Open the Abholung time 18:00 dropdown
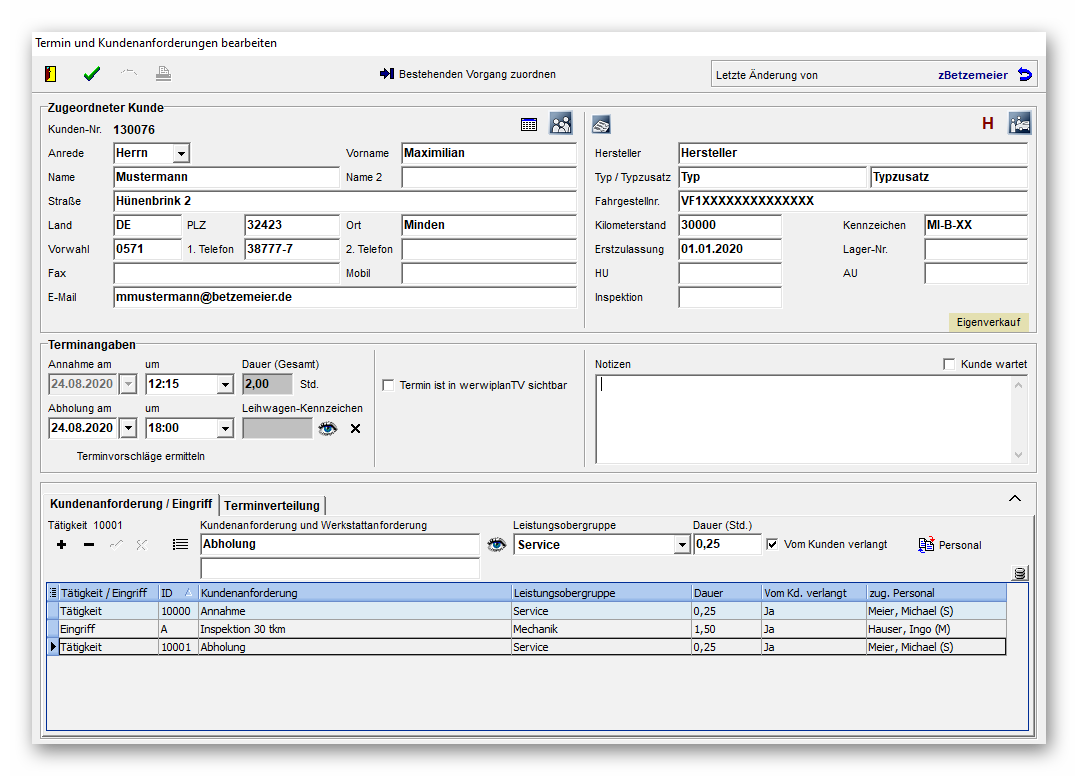The width and height of the screenshot is (1078, 776). (x=226, y=428)
